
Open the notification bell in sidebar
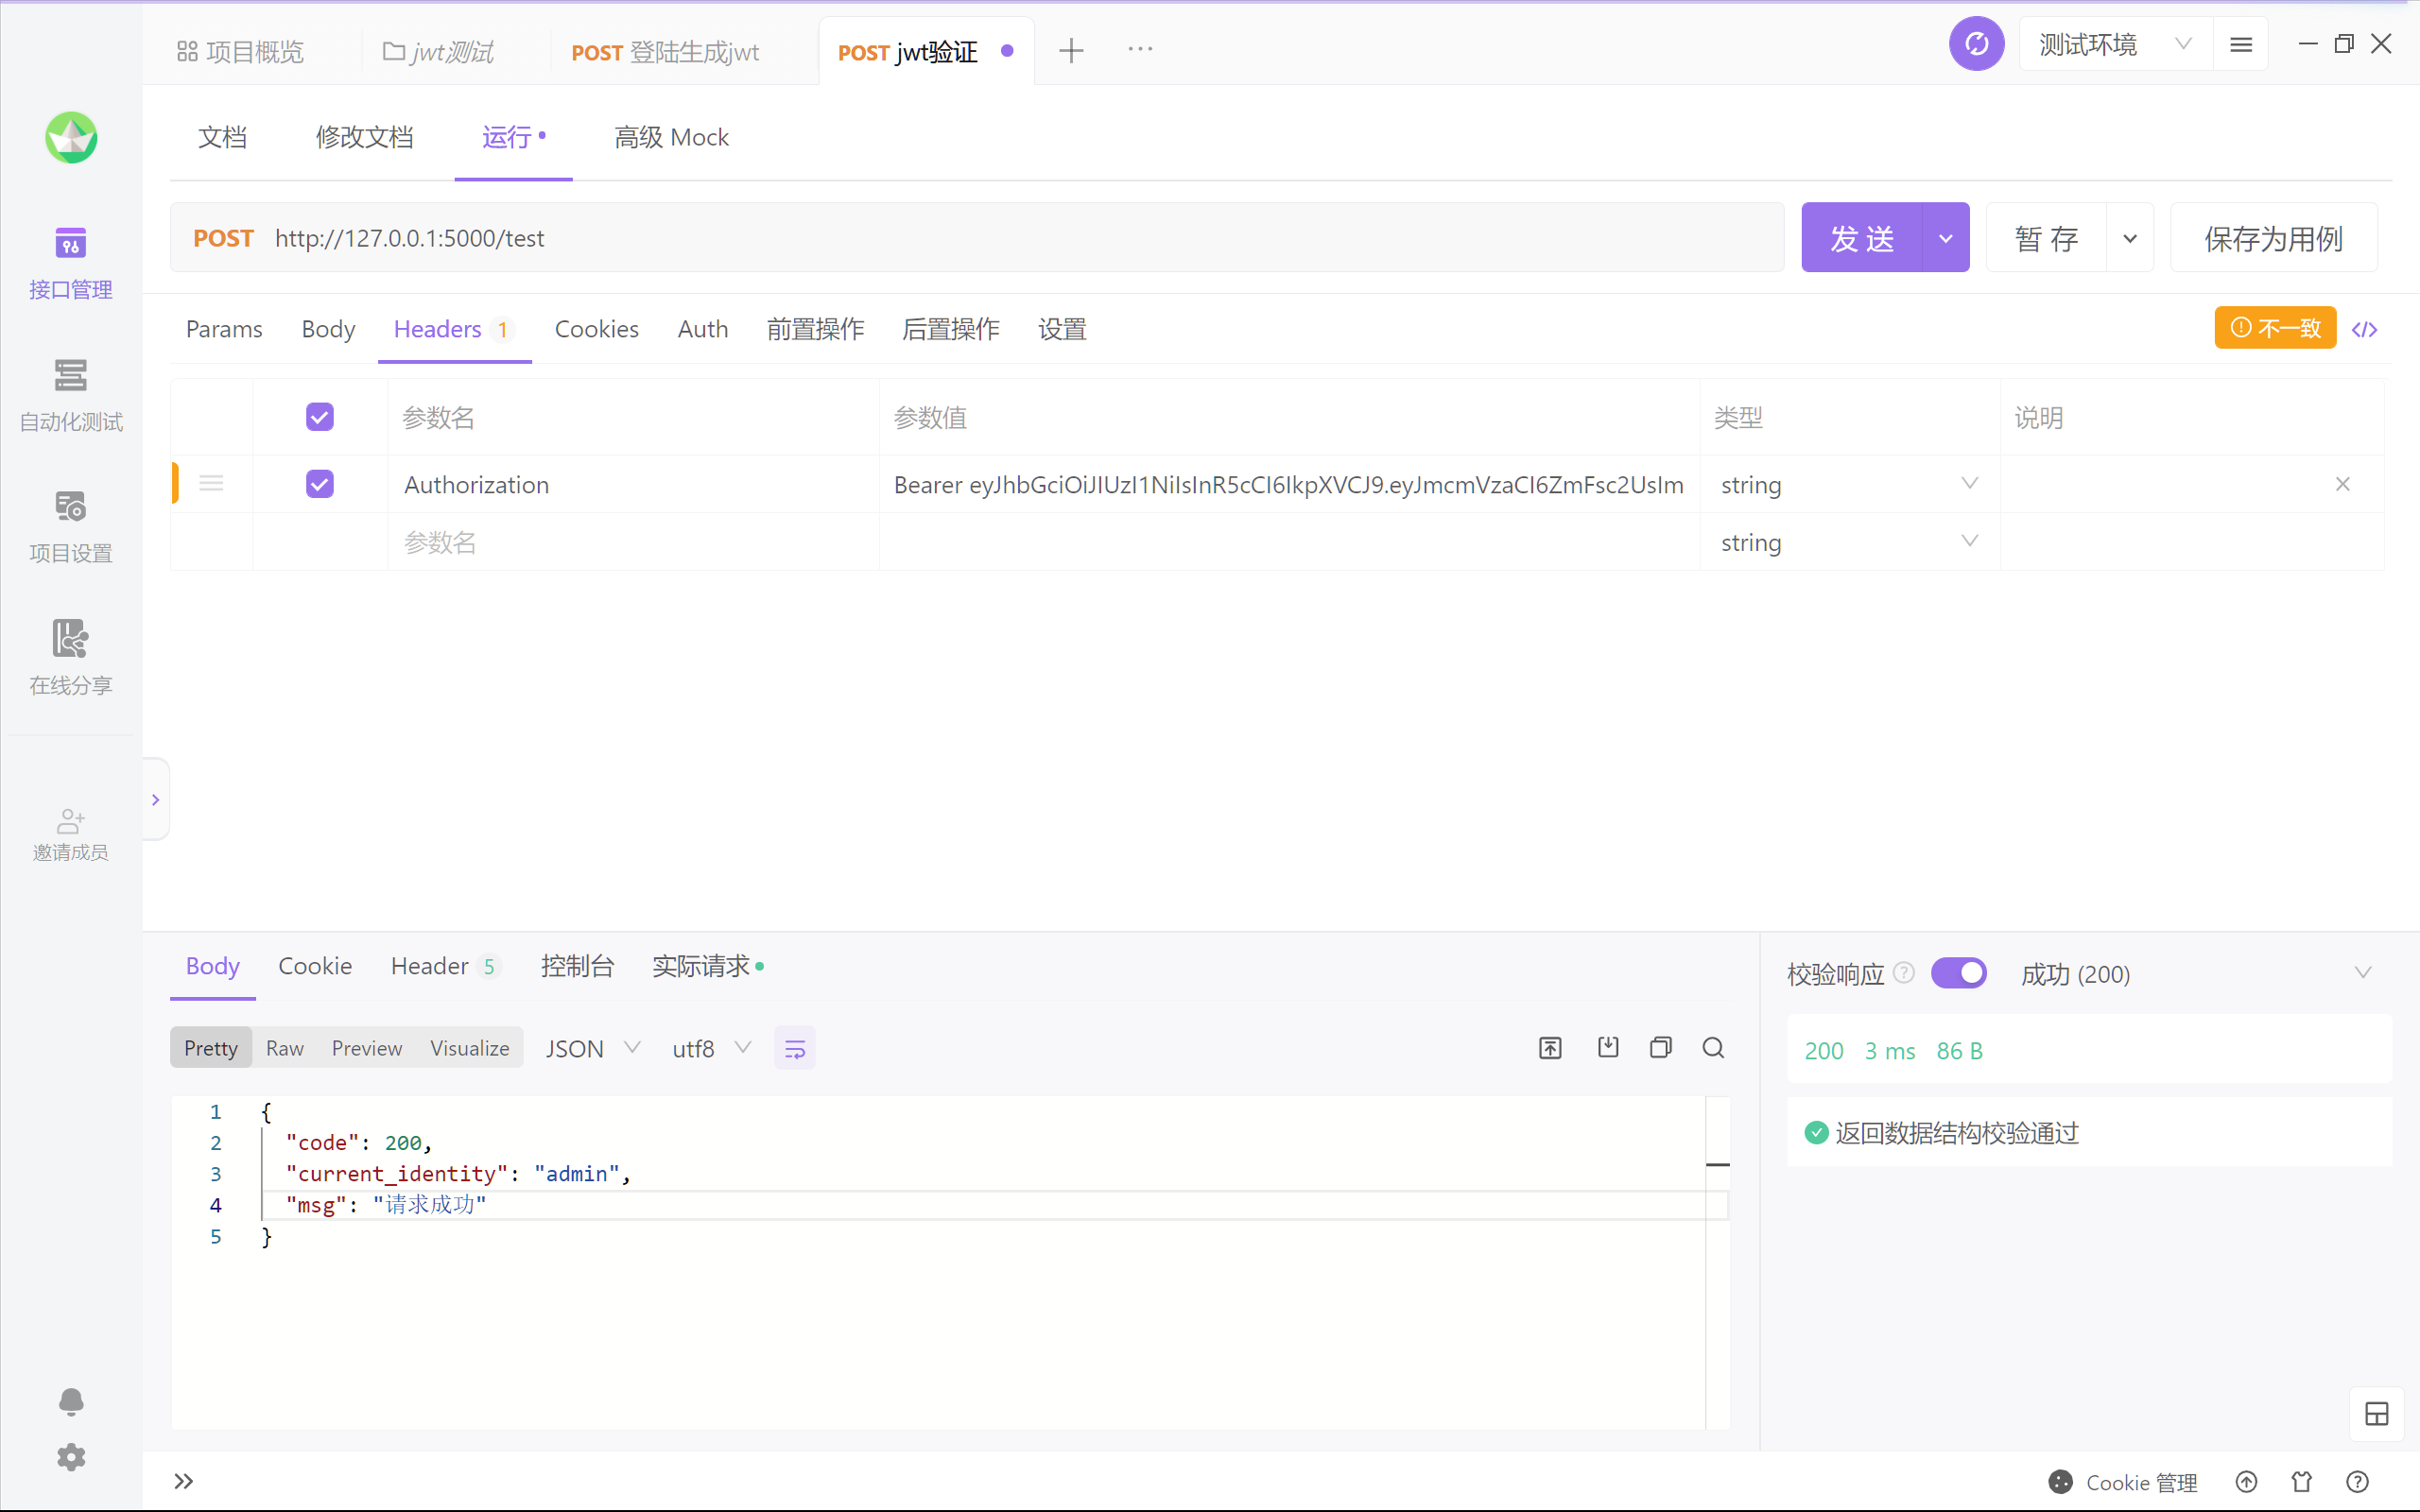(70, 1401)
